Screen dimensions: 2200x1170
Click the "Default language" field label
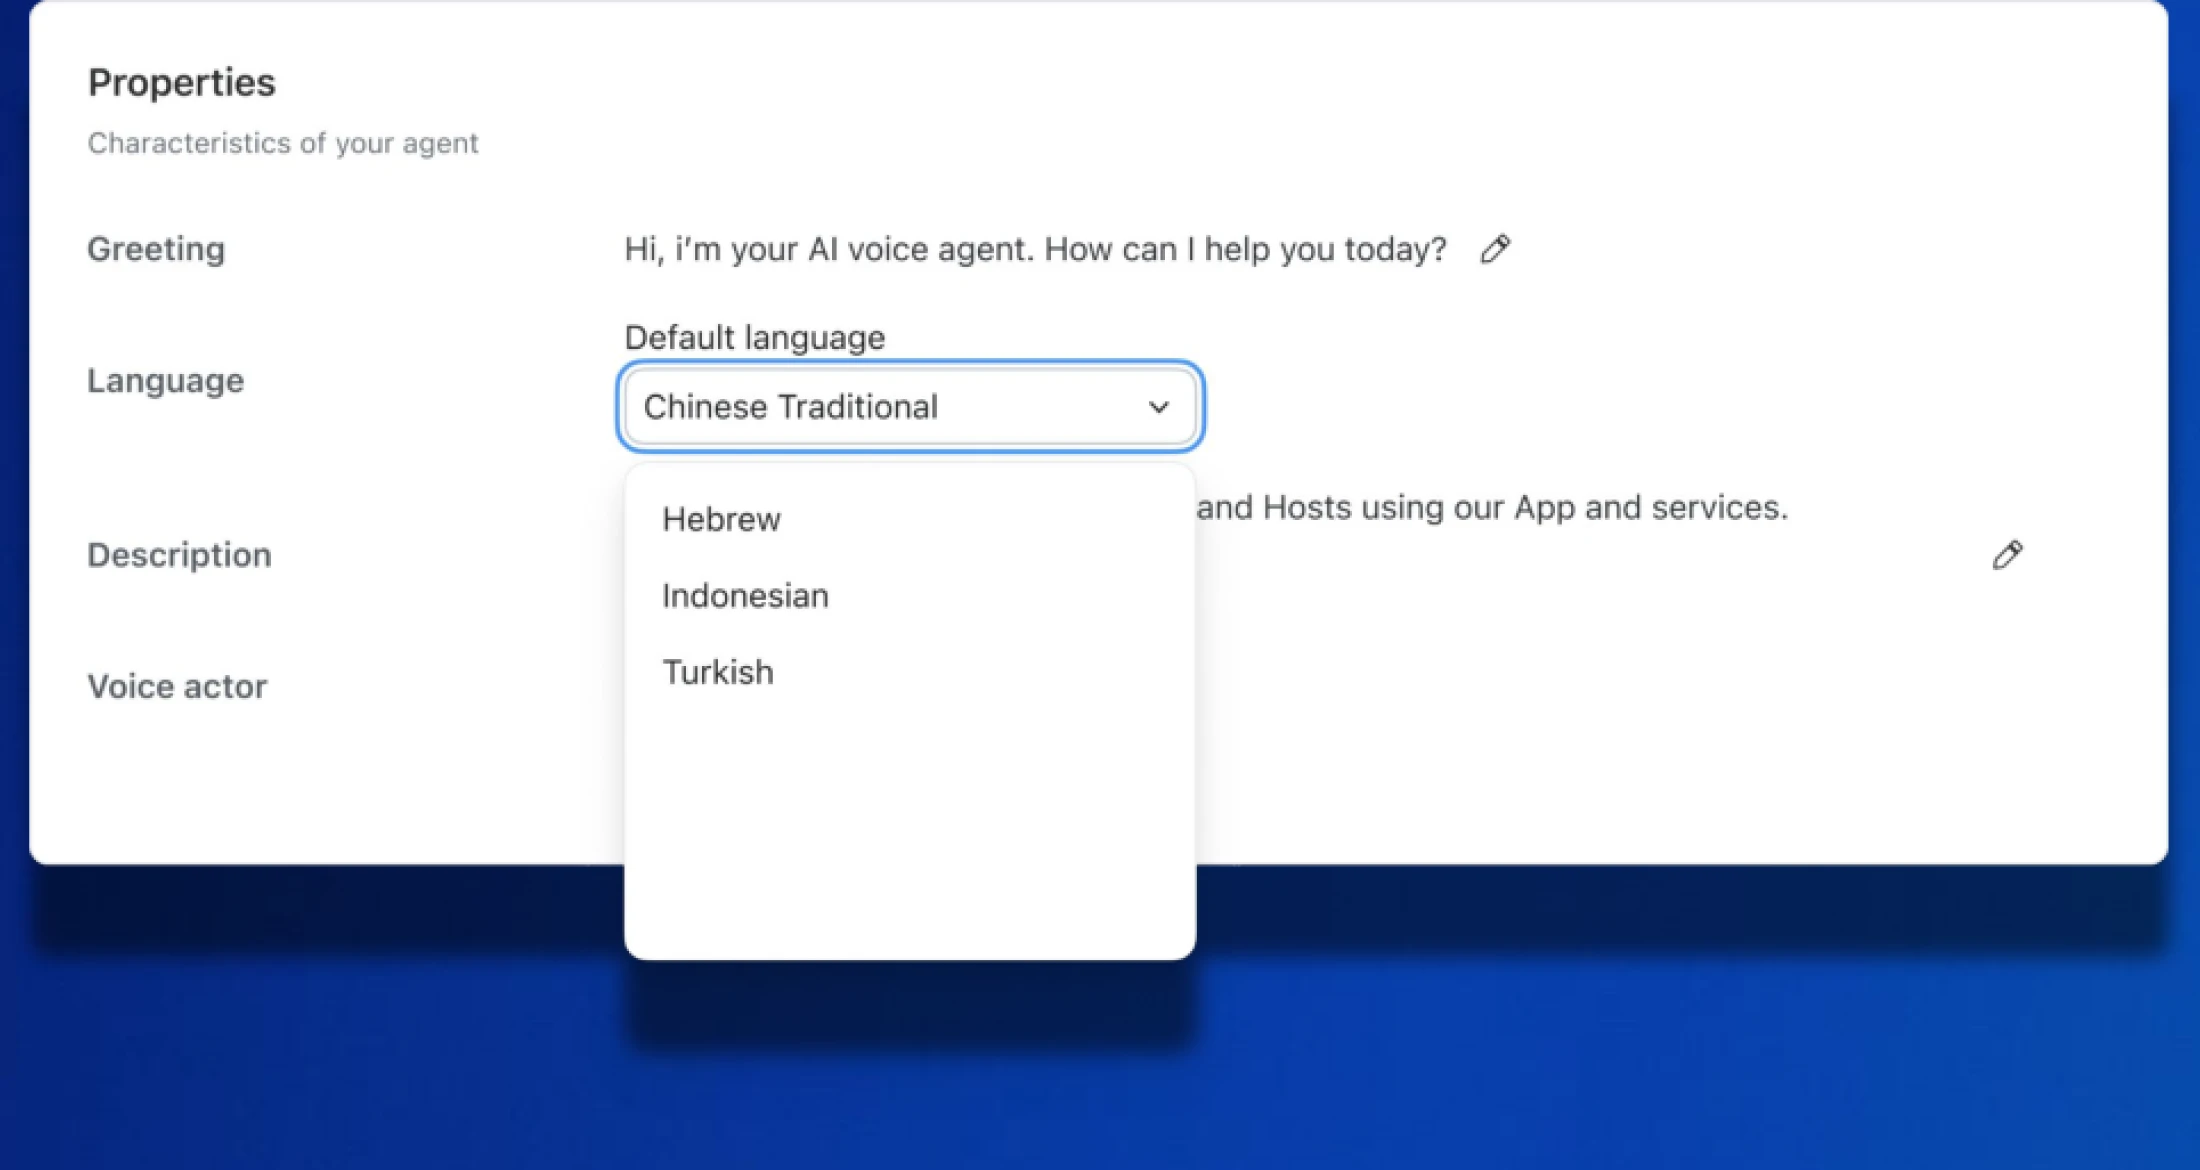(755, 337)
